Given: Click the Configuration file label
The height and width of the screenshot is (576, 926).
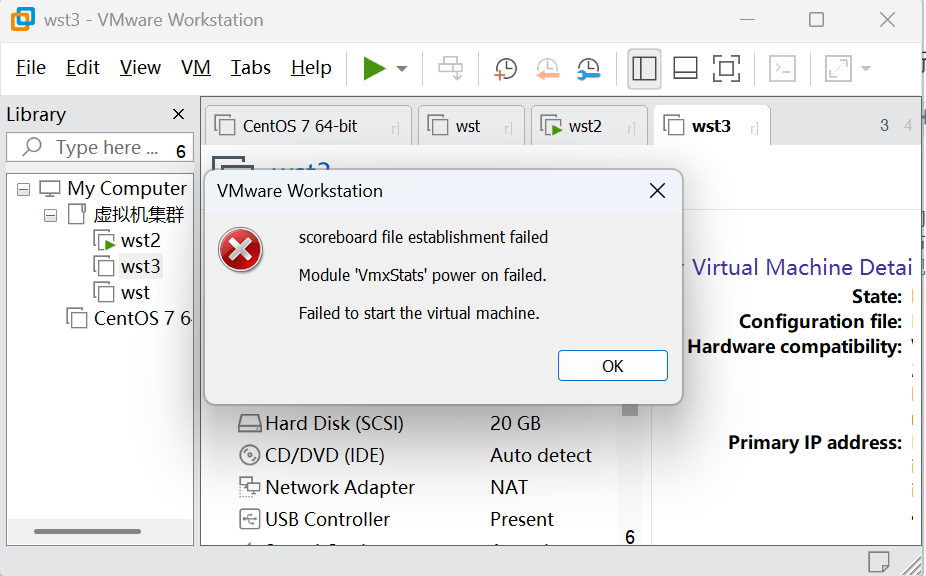Looking at the screenshot, I should pos(820,321).
